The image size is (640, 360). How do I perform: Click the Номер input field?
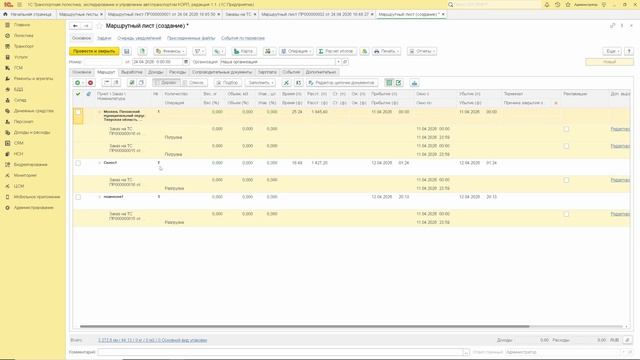pyautogui.click(x=102, y=62)
